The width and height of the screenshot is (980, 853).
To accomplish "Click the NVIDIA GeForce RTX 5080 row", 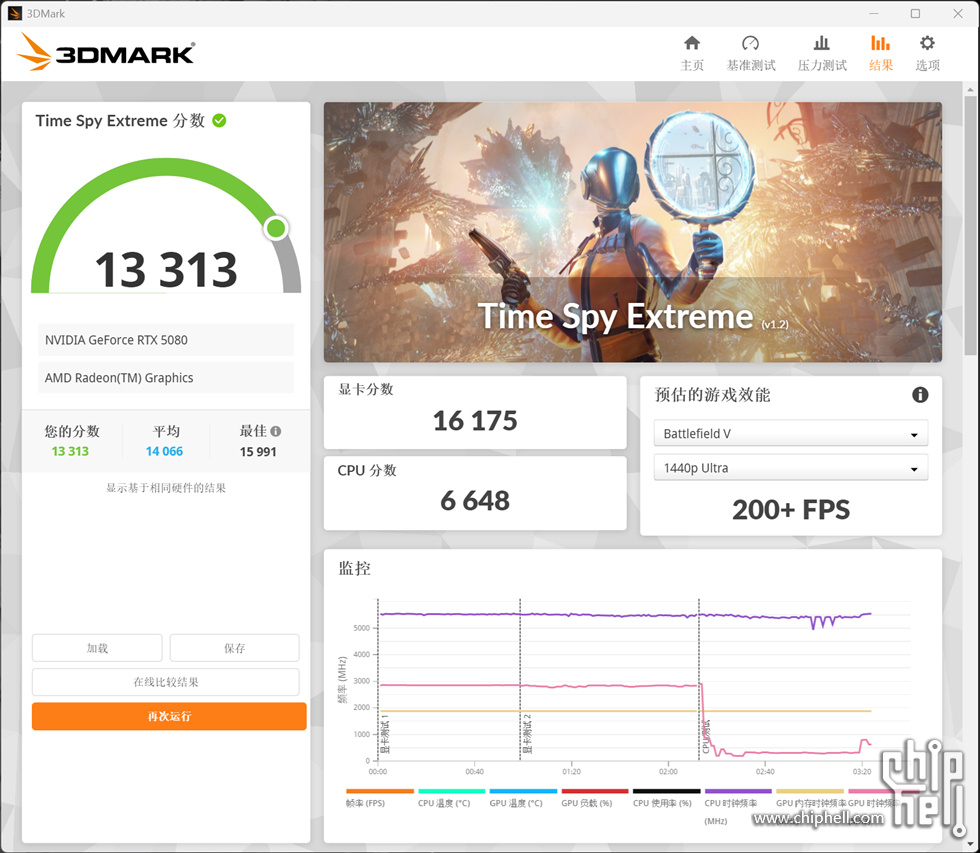I will (x=166, y=340).
